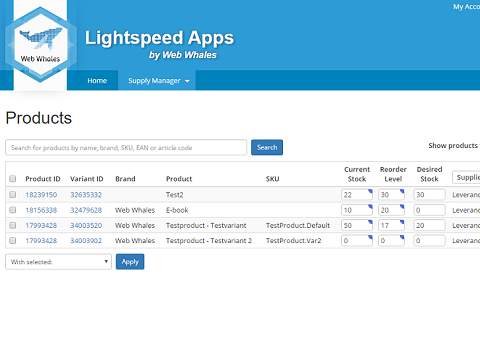Select the TestProduct.Var2 SKU cell
480x360 pixels.
tap(293, 240)
